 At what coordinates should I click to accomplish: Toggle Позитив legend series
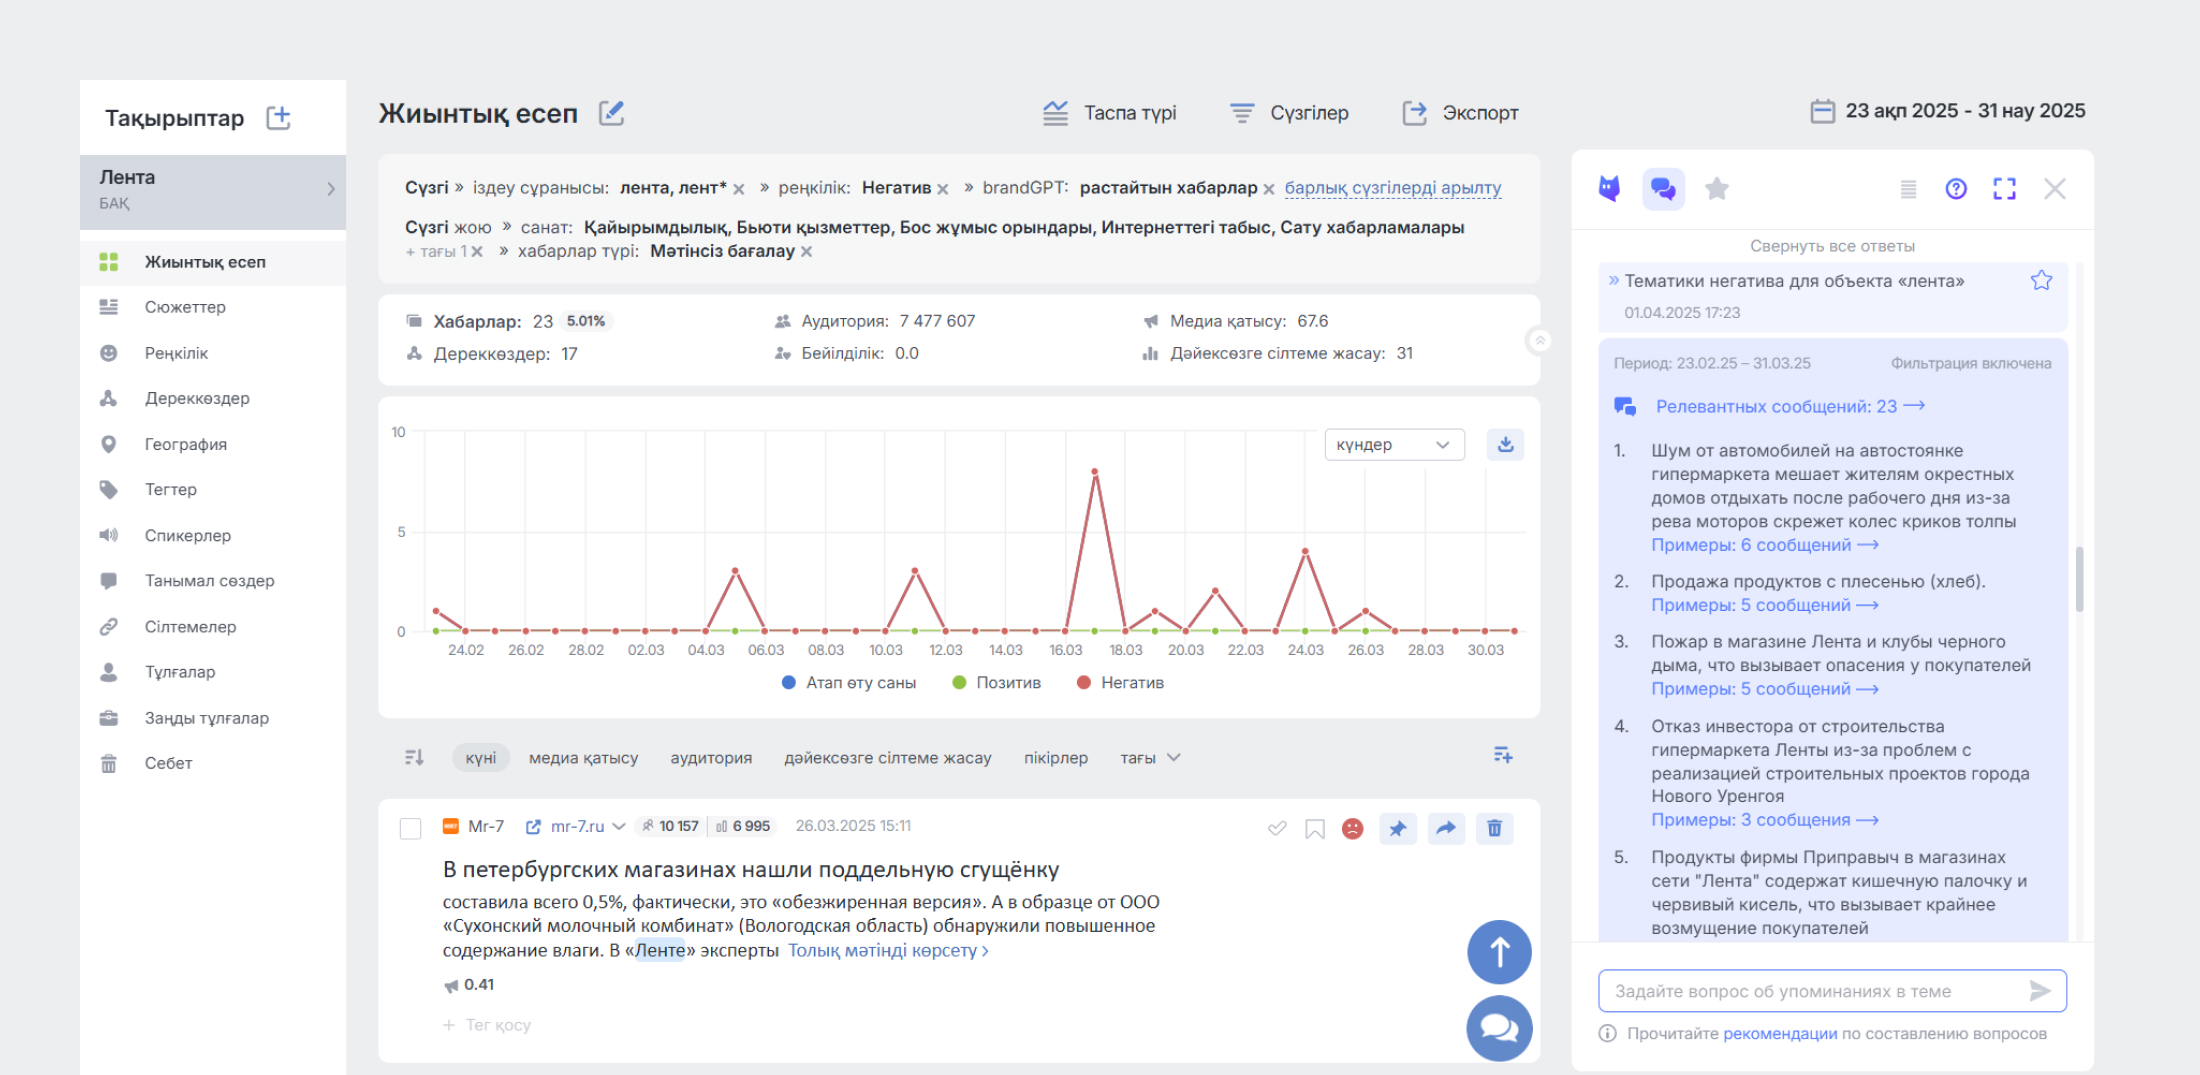point(997,683)
